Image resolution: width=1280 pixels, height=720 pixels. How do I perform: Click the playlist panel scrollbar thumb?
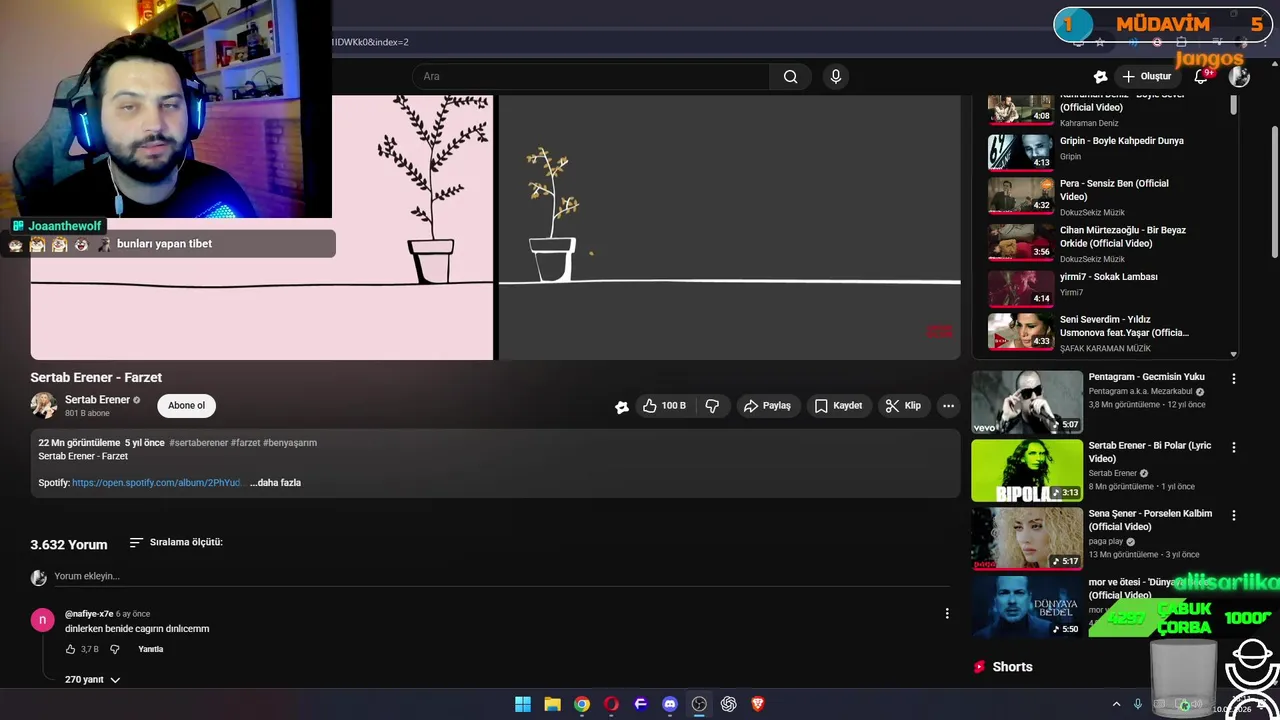1233,104
